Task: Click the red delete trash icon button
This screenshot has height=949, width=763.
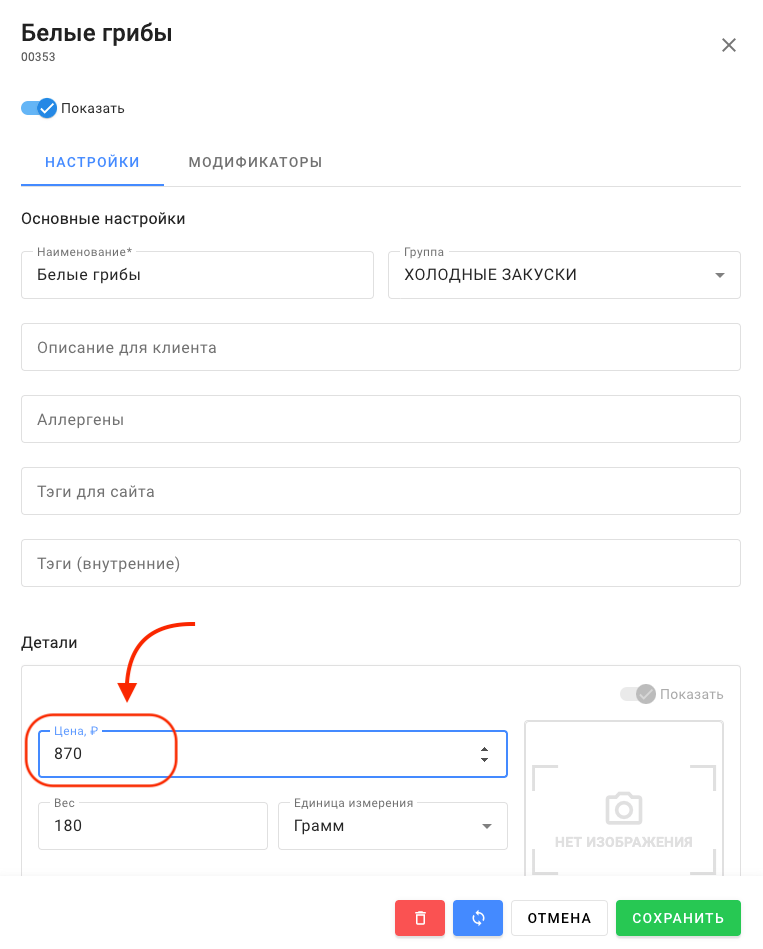Action: 420,918
